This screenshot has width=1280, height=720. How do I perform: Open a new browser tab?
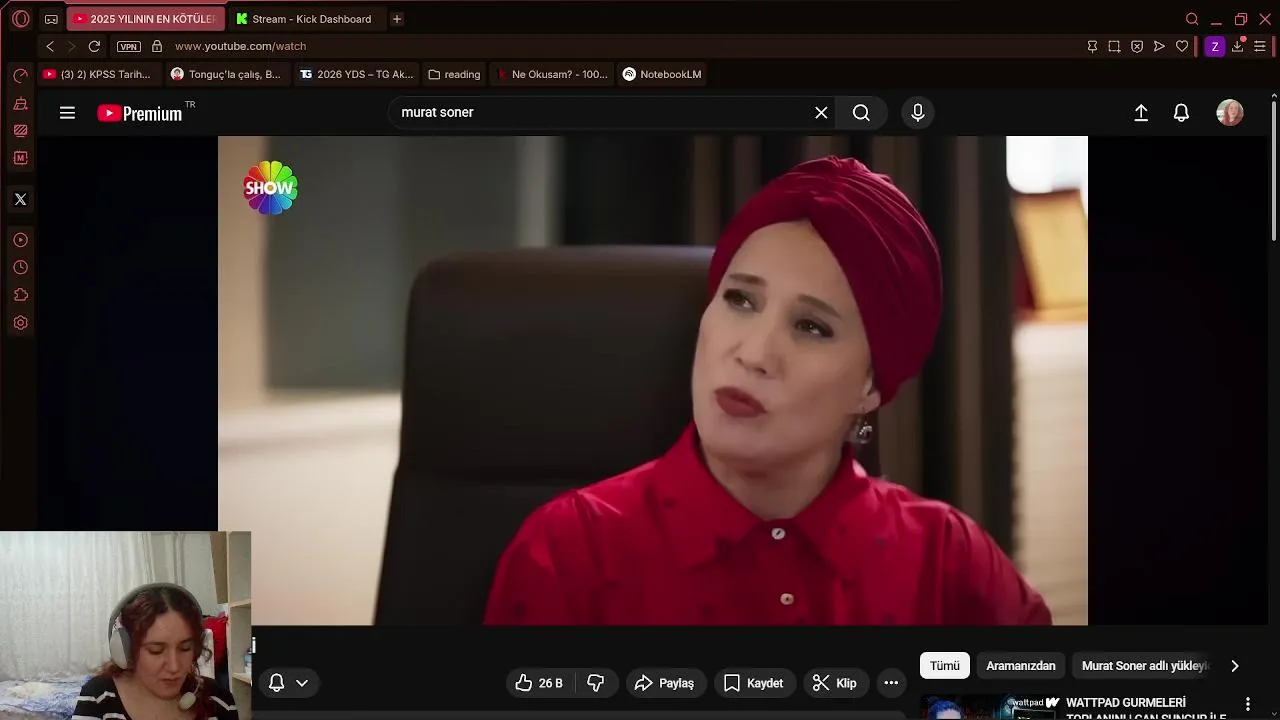(397, 19)
